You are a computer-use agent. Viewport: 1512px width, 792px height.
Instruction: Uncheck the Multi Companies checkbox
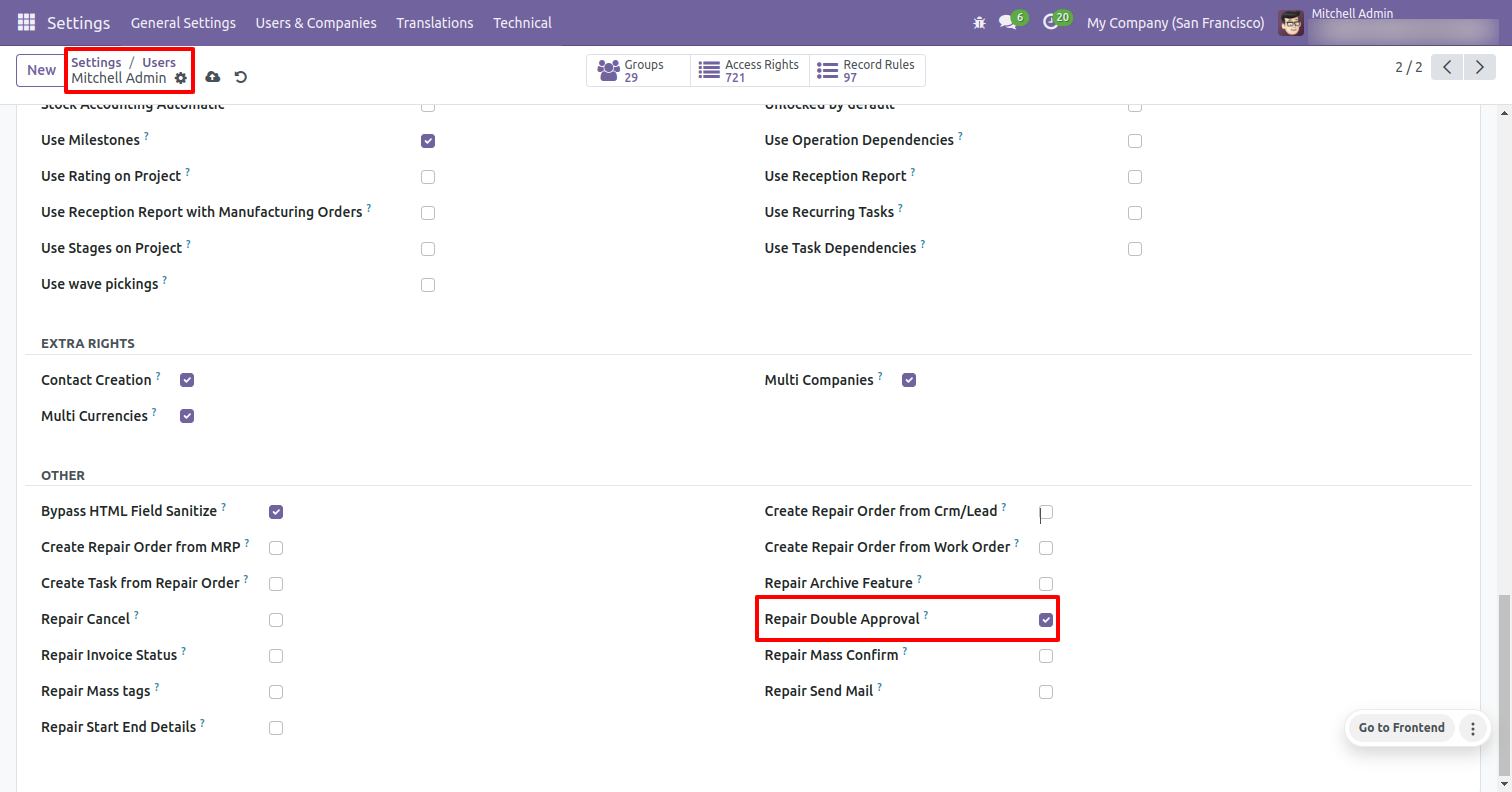[909, 380]
